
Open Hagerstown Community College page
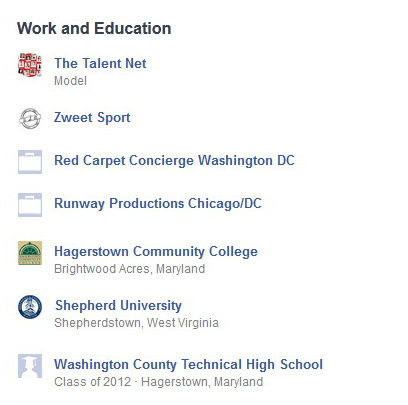pyautogui.click(x=156, y=251)
